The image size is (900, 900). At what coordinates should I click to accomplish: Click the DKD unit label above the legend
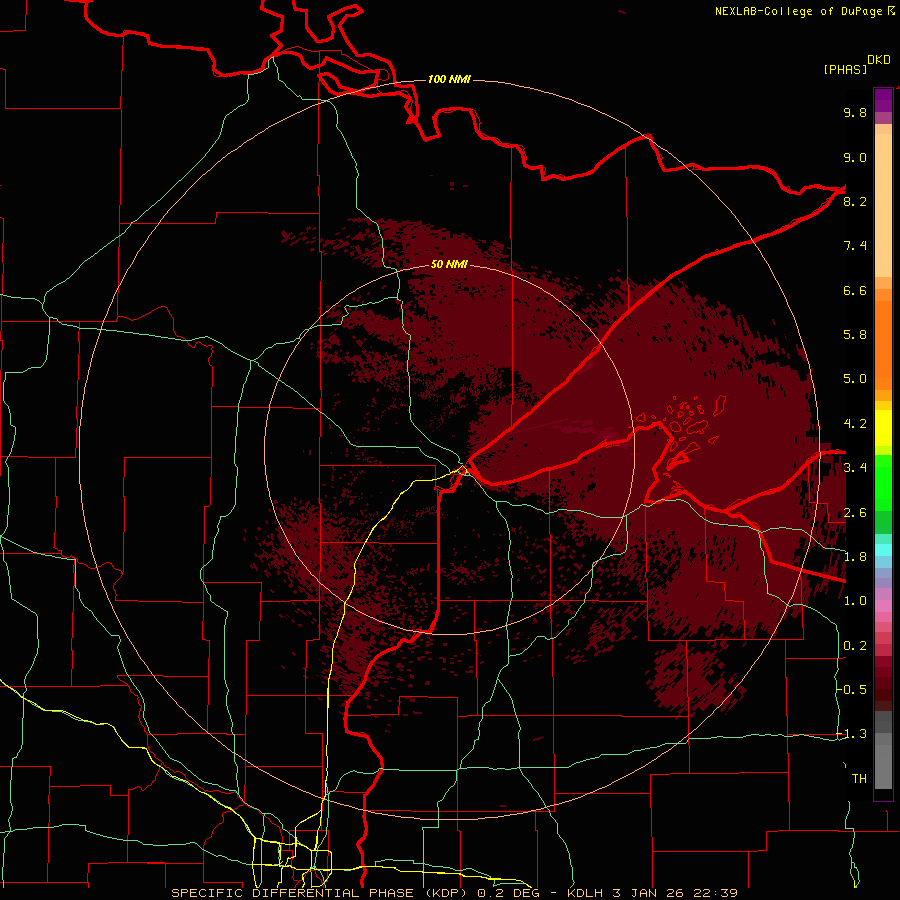coord(879,60)
